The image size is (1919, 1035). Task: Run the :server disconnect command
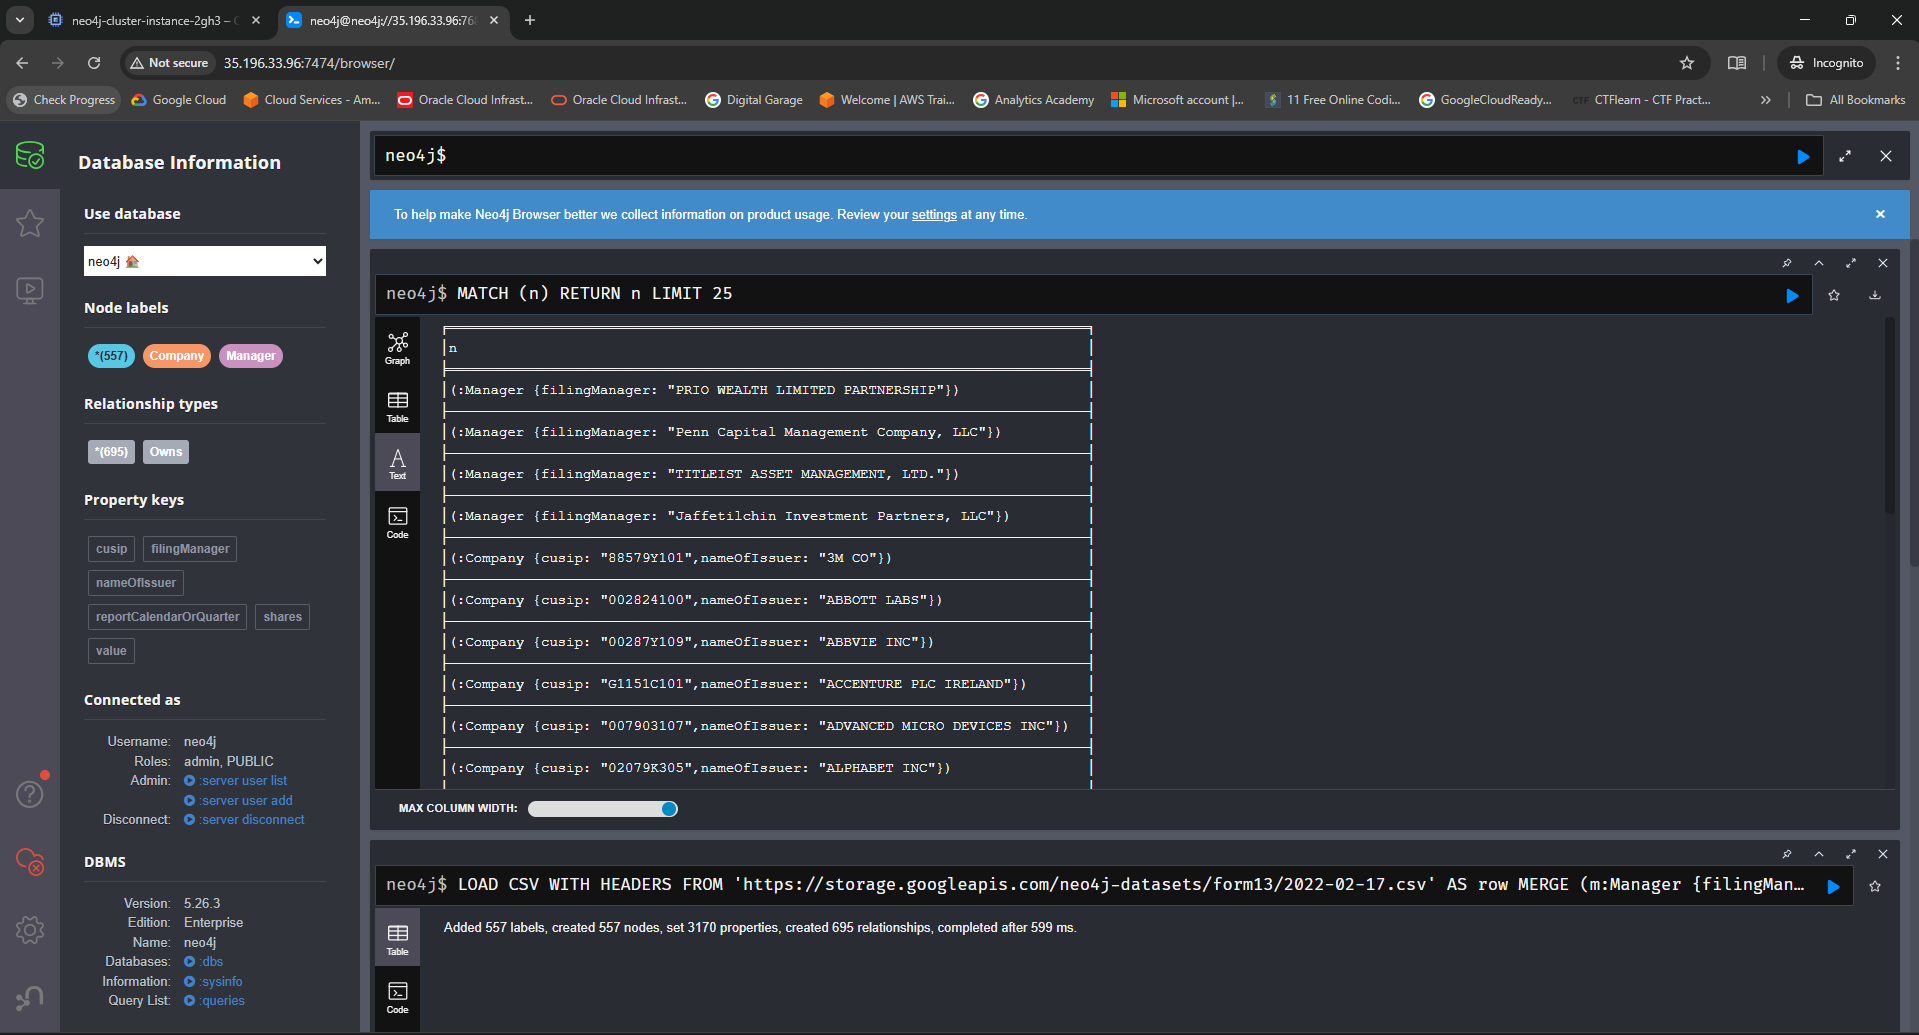(x=245, y=820)
